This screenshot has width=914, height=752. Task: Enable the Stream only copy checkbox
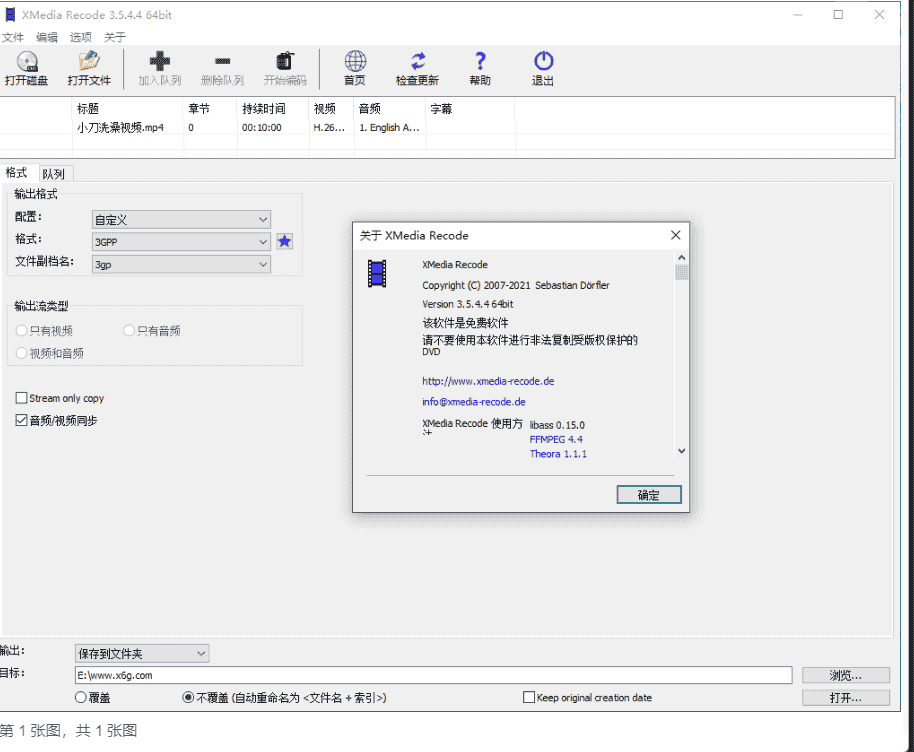(x=22, y=398)
